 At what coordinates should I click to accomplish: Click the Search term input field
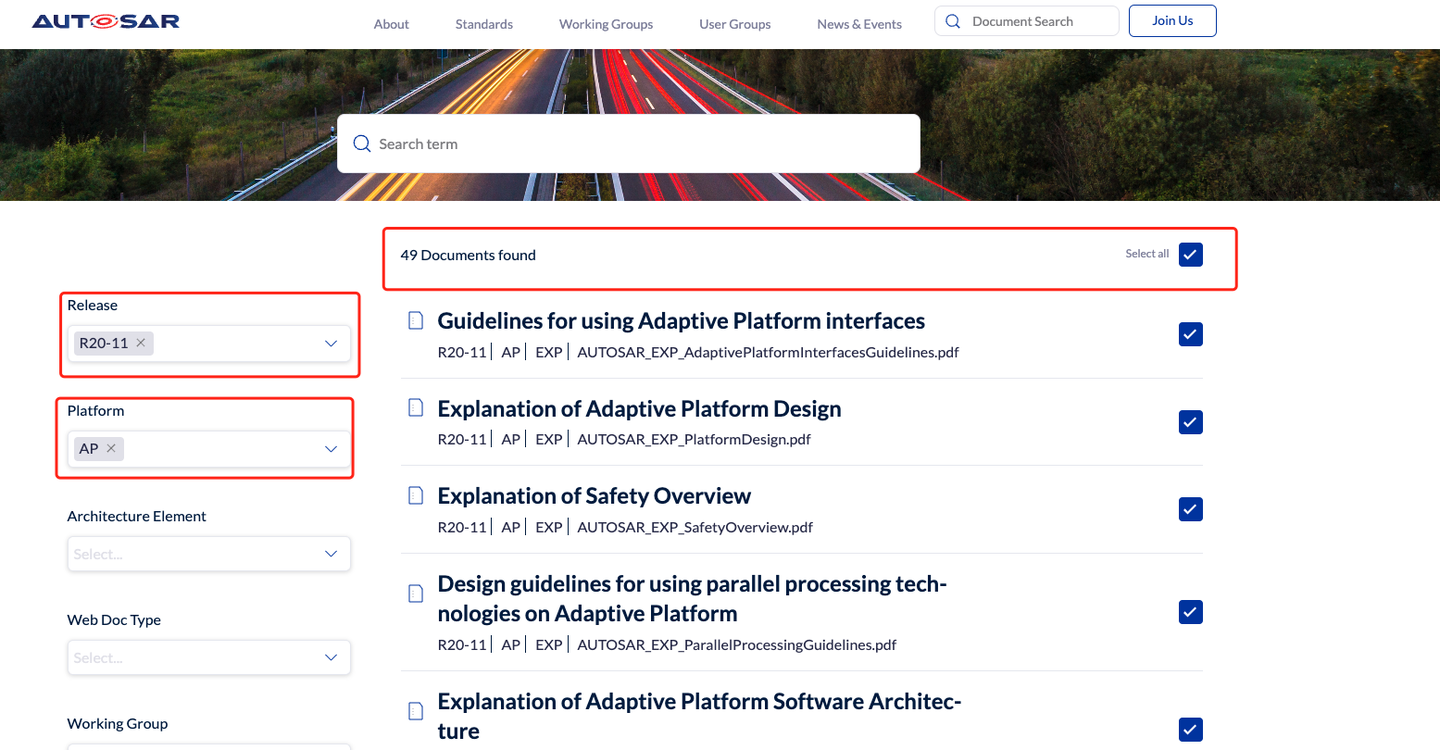click(x=640, y=144)
